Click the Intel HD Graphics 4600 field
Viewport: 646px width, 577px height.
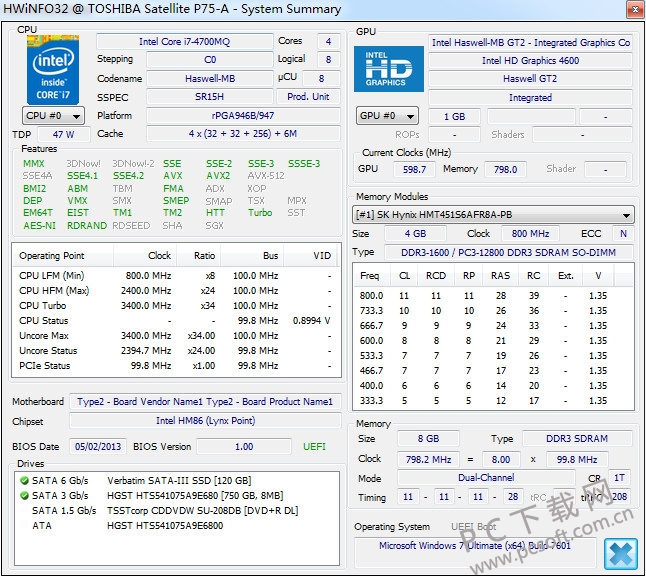coord(530,61)
